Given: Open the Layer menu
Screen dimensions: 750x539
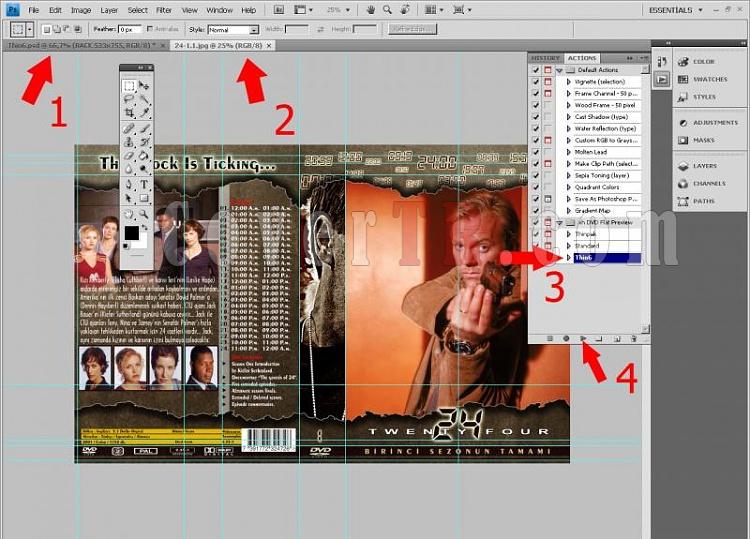Looking at the screenshot, I should click(109, 10).
